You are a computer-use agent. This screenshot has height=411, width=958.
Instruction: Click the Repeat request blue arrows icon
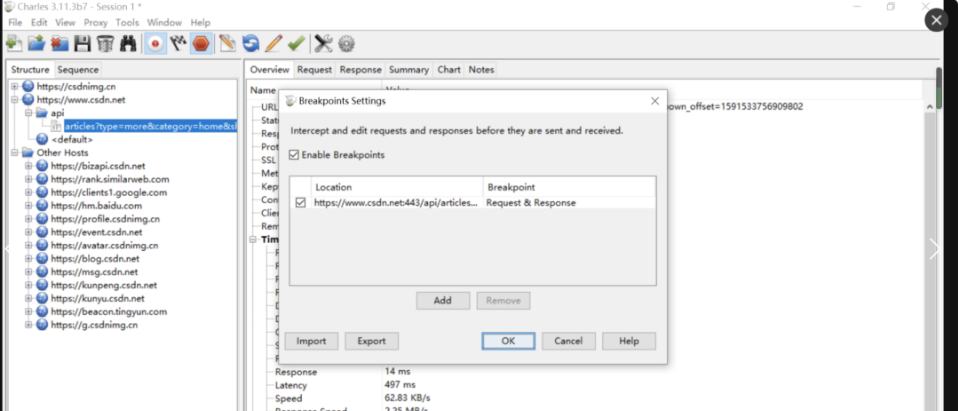250,44
